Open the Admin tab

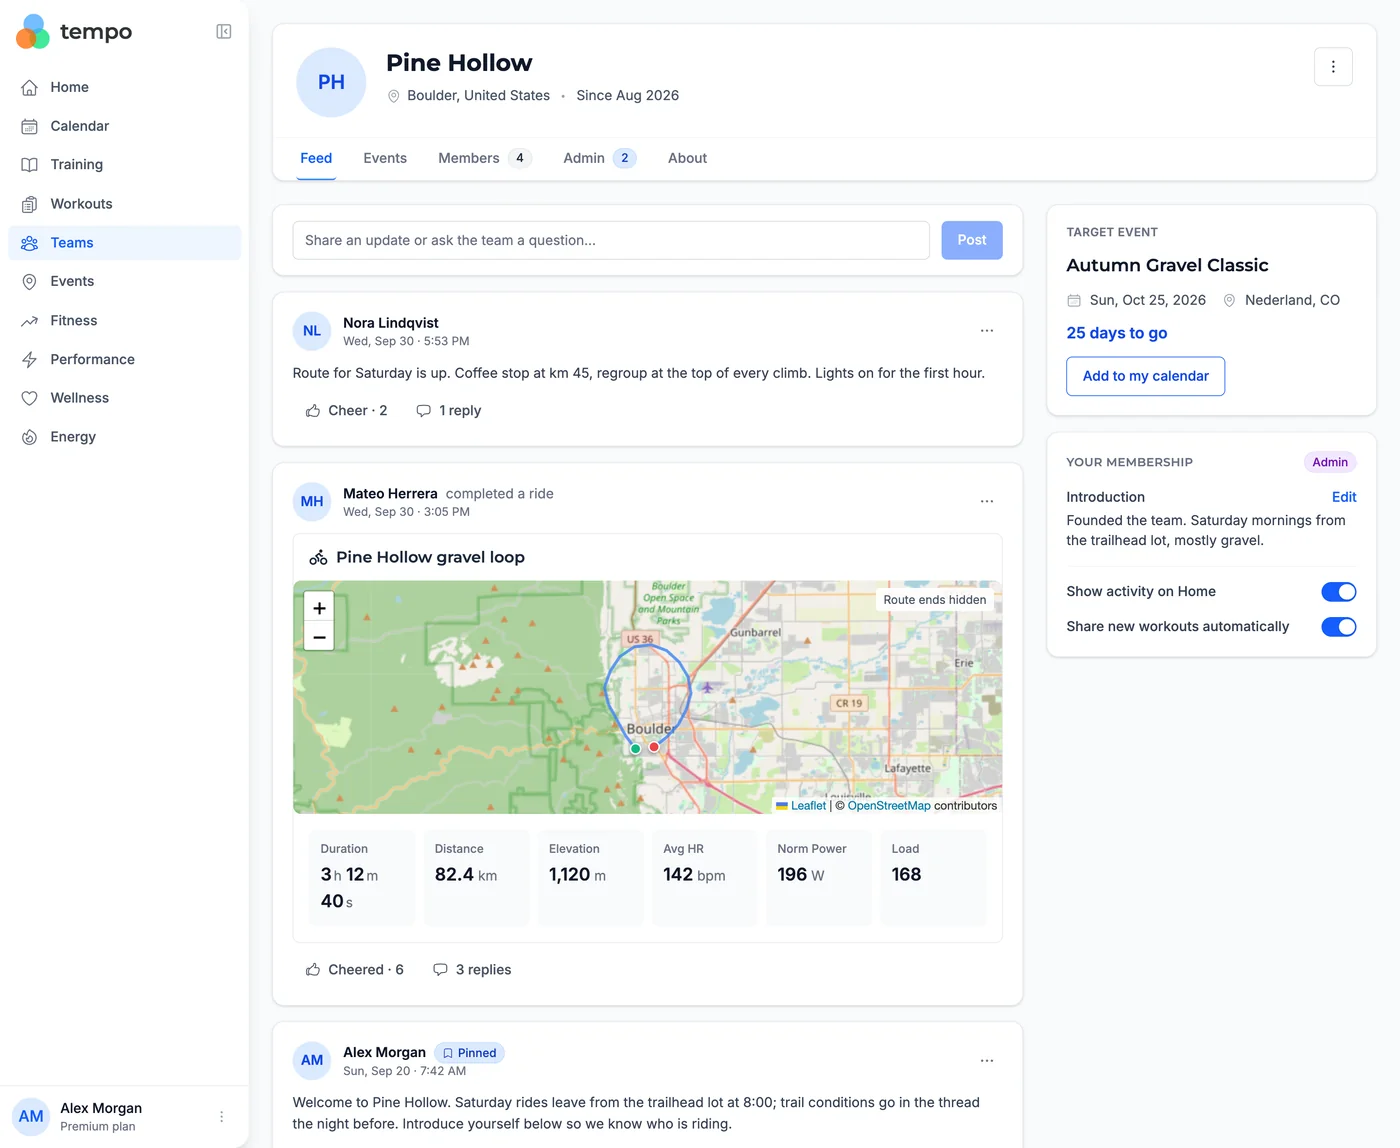point(599,159)
